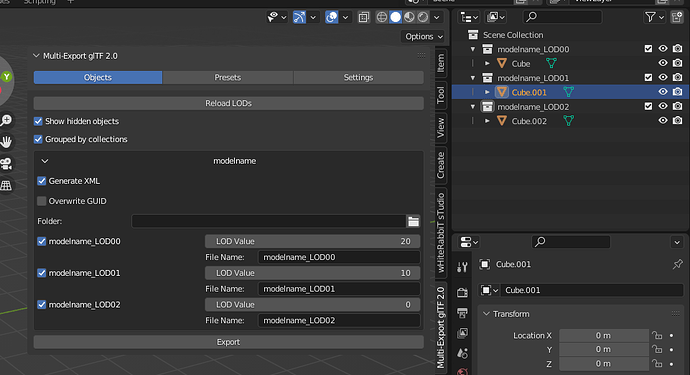This screenshot has width=690, height=375.
Task: Toggle camera view icon in the viewport
Action: [6, 164]
